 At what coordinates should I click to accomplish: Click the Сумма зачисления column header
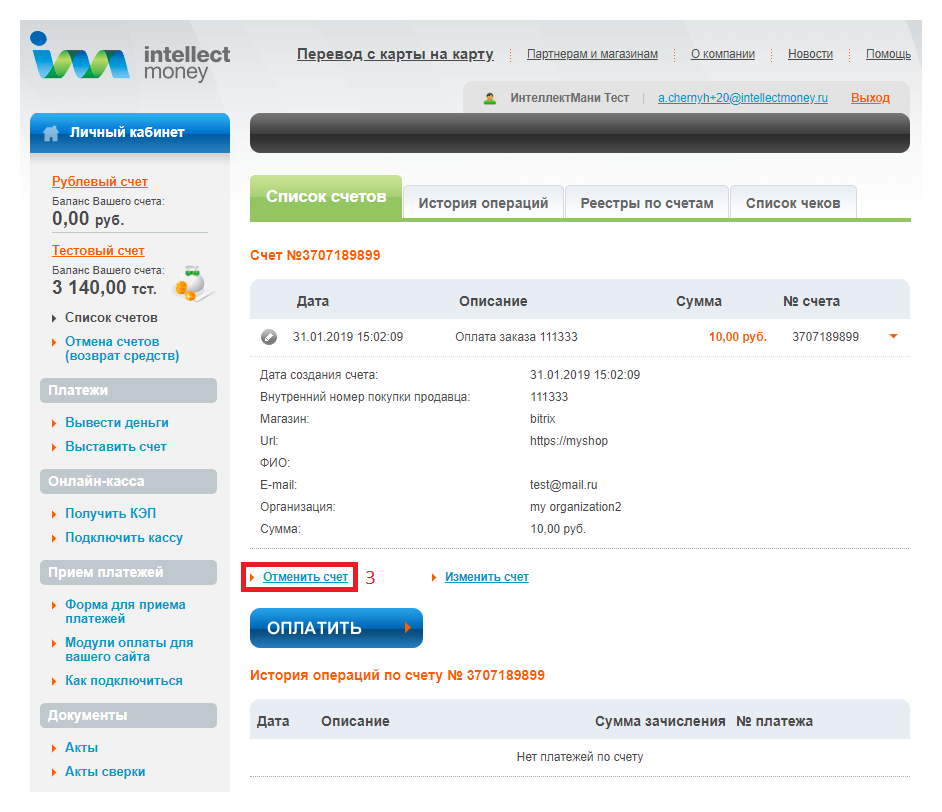tap(660, 721)
